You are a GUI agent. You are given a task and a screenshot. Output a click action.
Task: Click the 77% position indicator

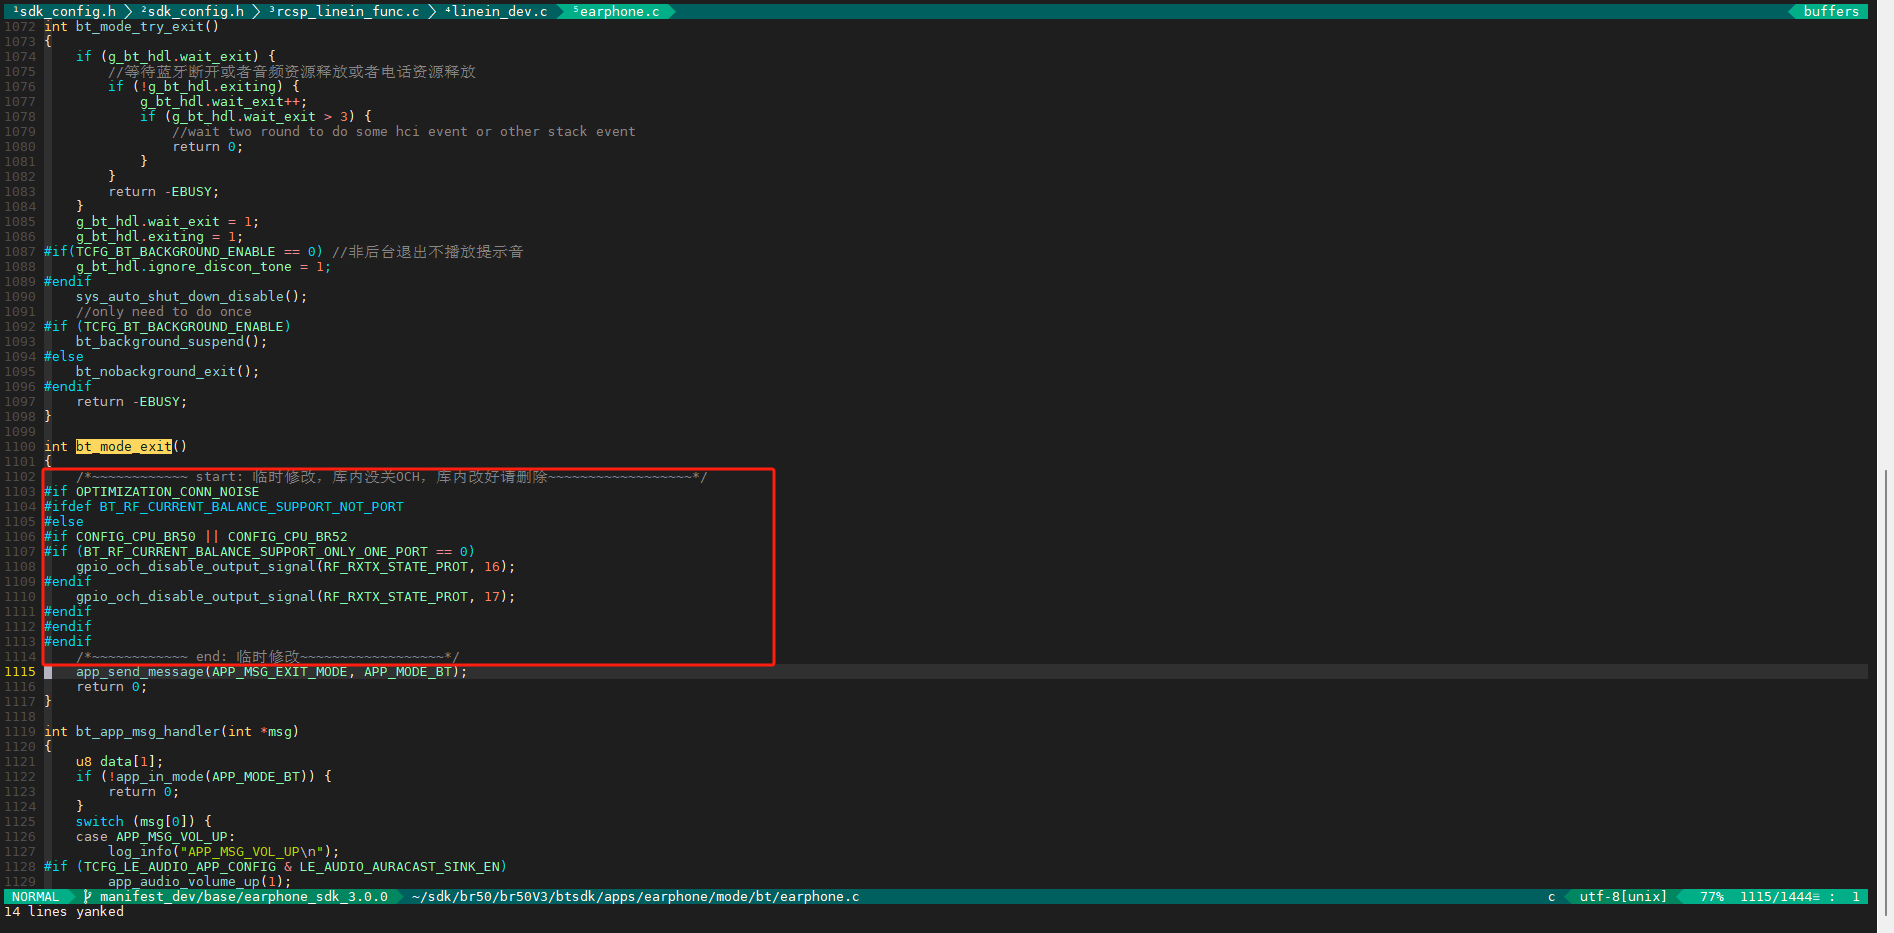tap(1712, 896)
